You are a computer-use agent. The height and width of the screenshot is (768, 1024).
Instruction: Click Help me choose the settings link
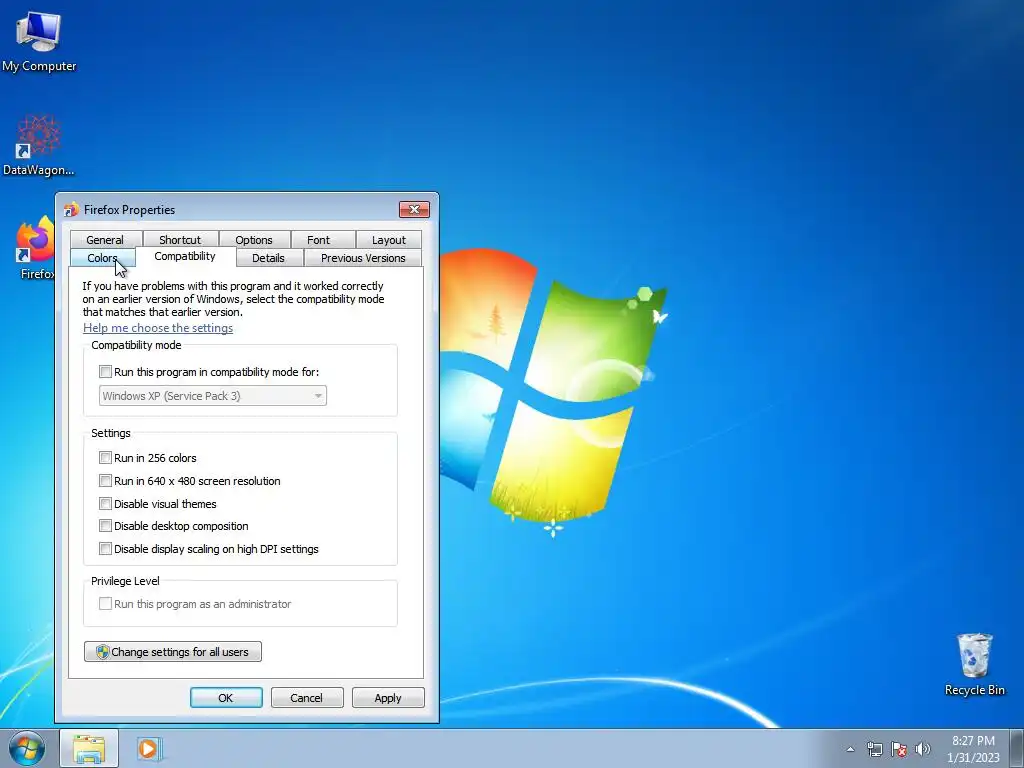[x=158, y=328]
